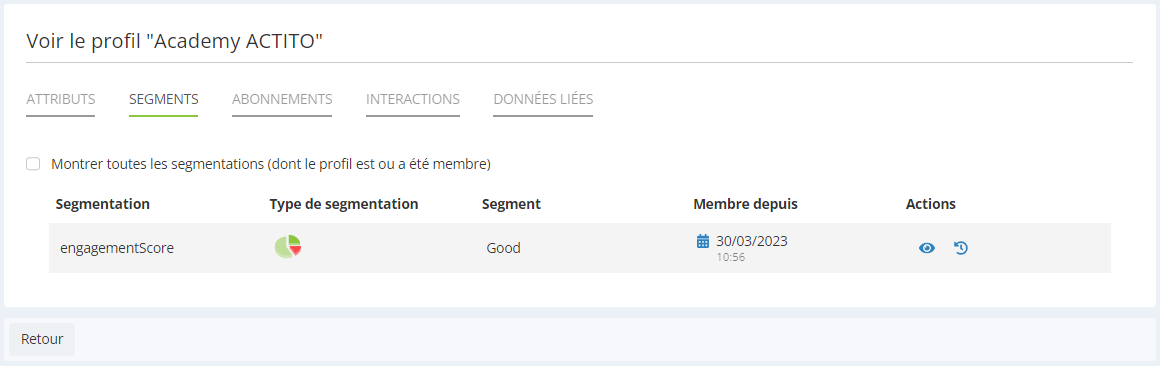Open the ABONNEMENTS tab
The image size is (1160, 366).
click(282, 99)
